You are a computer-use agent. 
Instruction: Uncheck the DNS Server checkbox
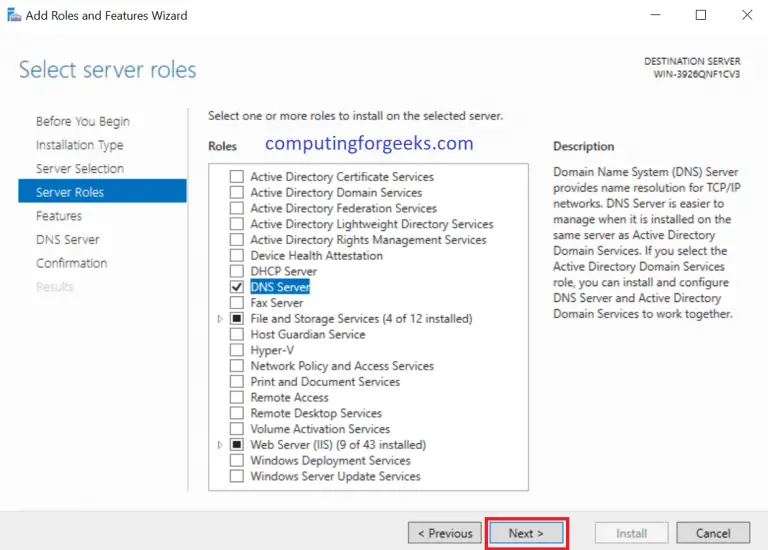[x=237, y=287]
